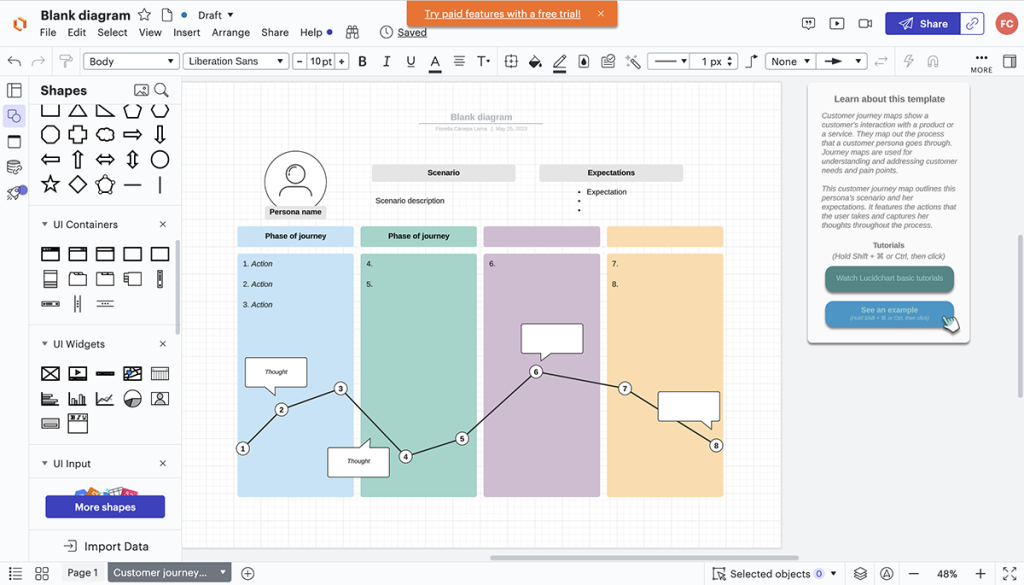
Task: Open the Liberation Sans font dropdown
Action: 237,61
